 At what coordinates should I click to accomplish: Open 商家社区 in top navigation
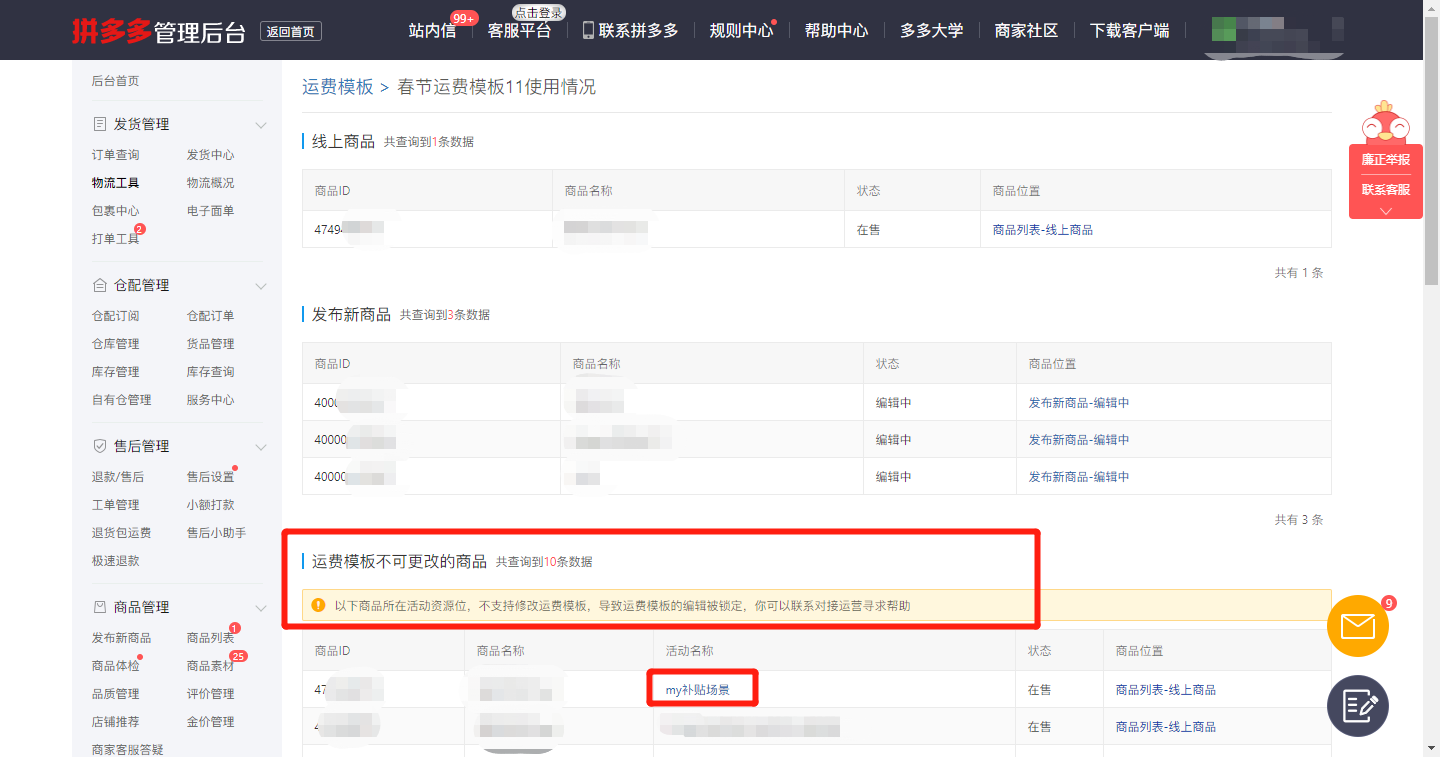(1026, 30)
